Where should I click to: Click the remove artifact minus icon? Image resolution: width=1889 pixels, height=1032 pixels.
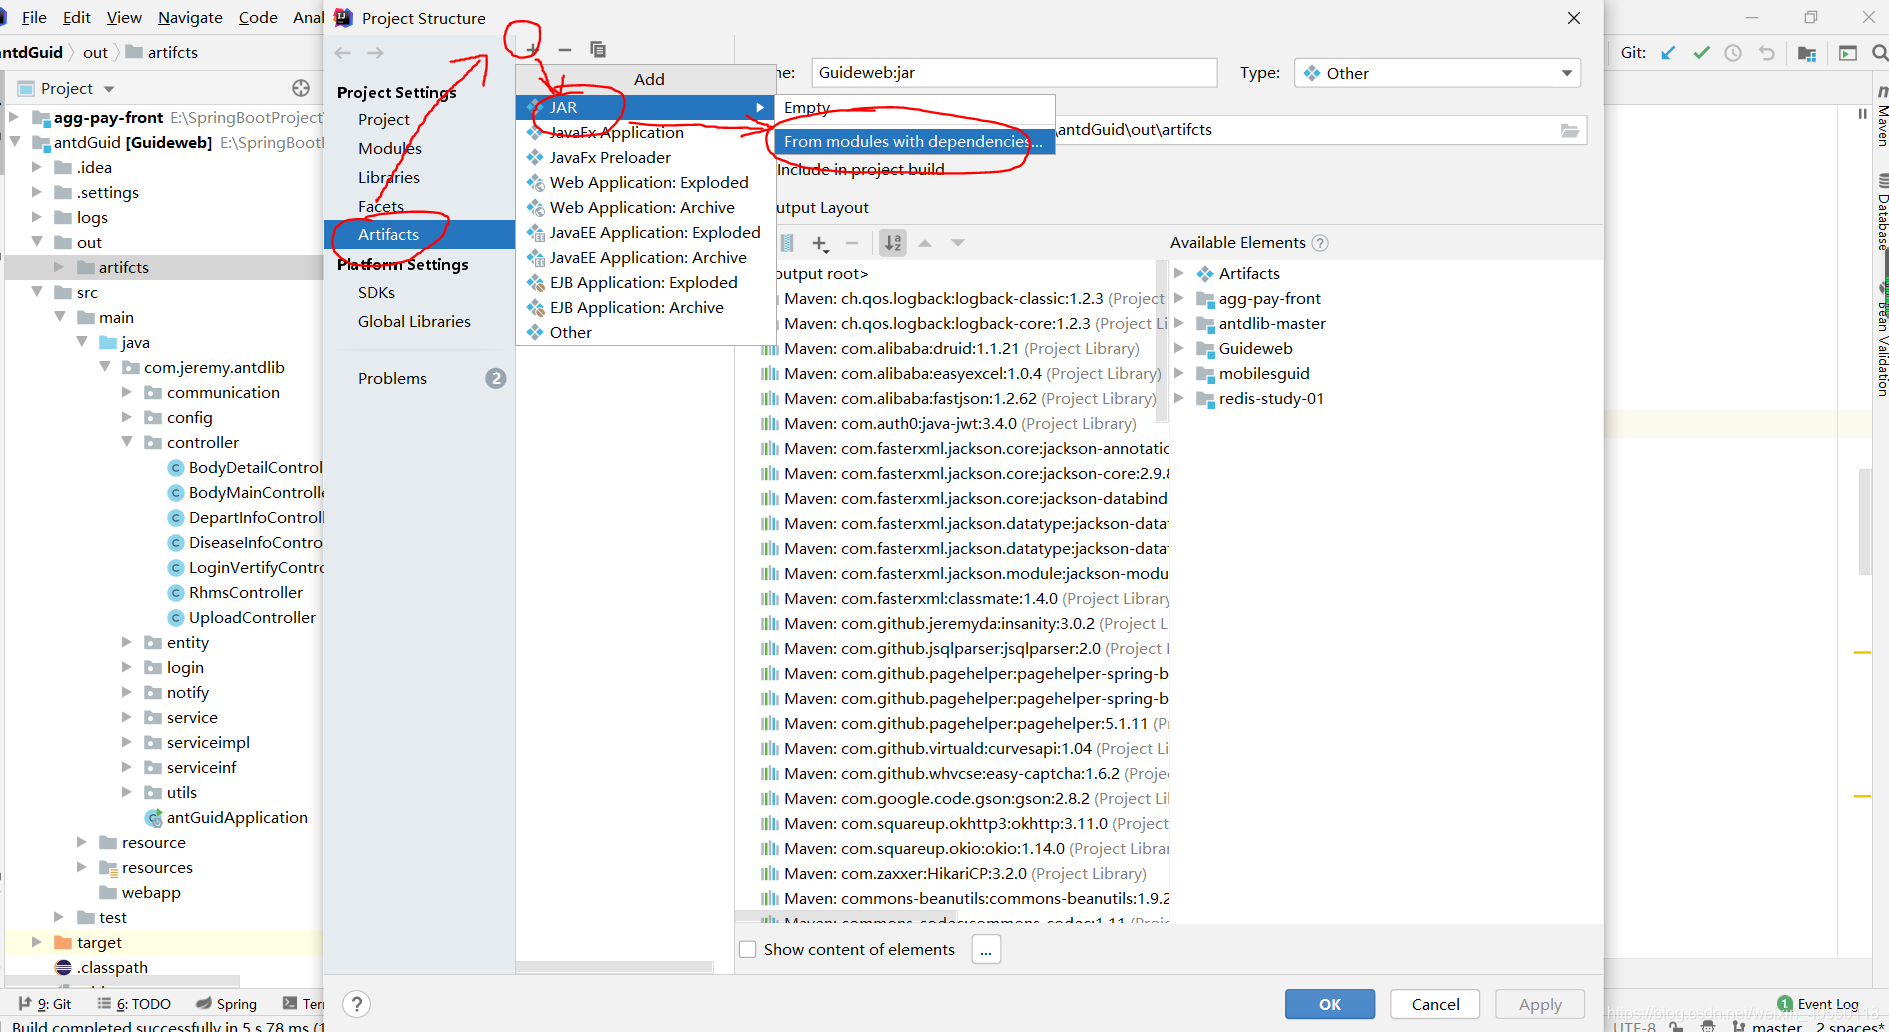point(565,50)
